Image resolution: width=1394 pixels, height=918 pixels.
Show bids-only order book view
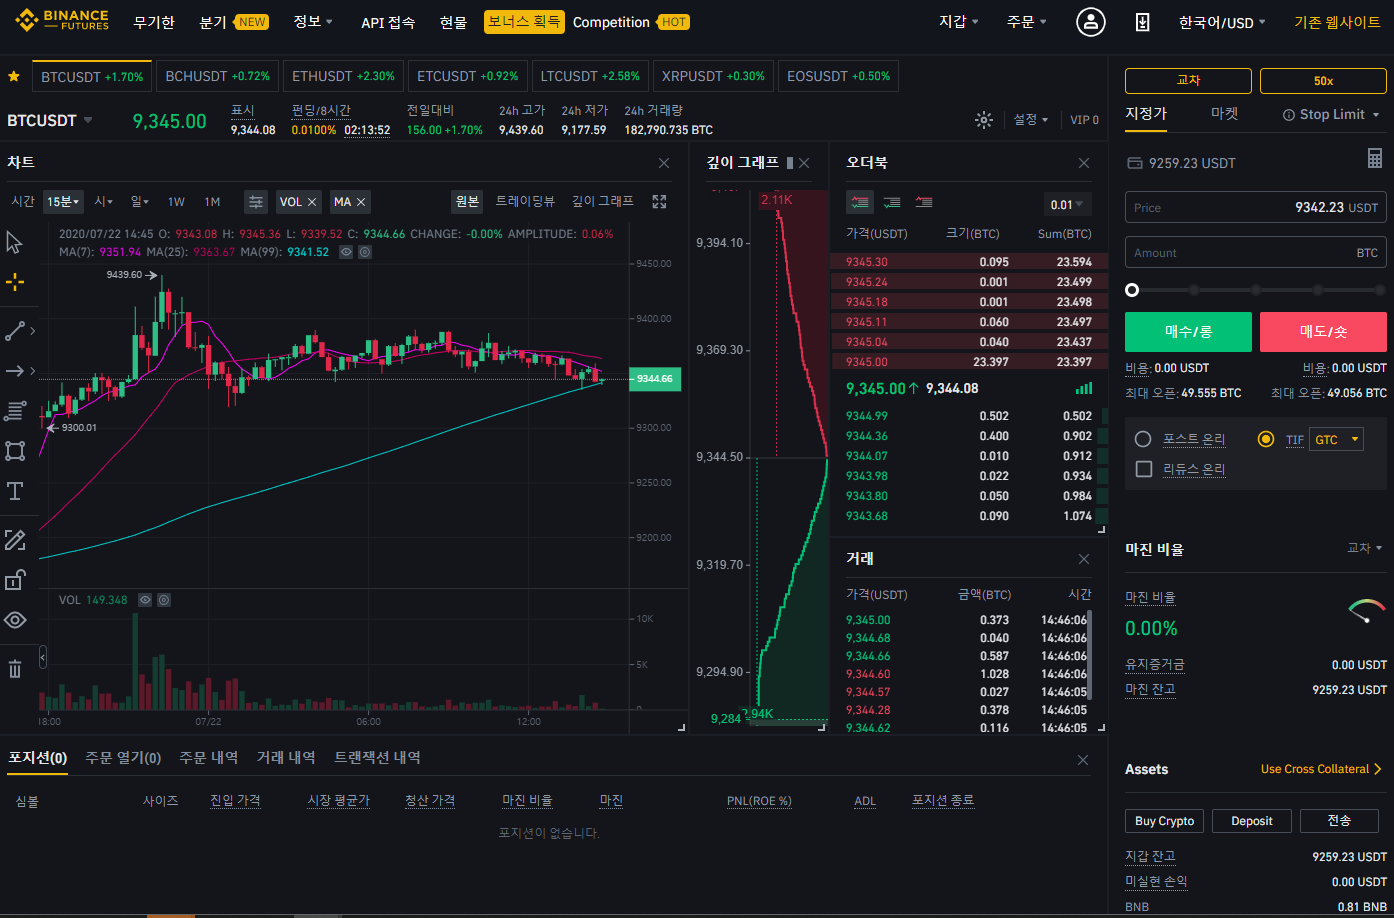click(x=892, y=202)
